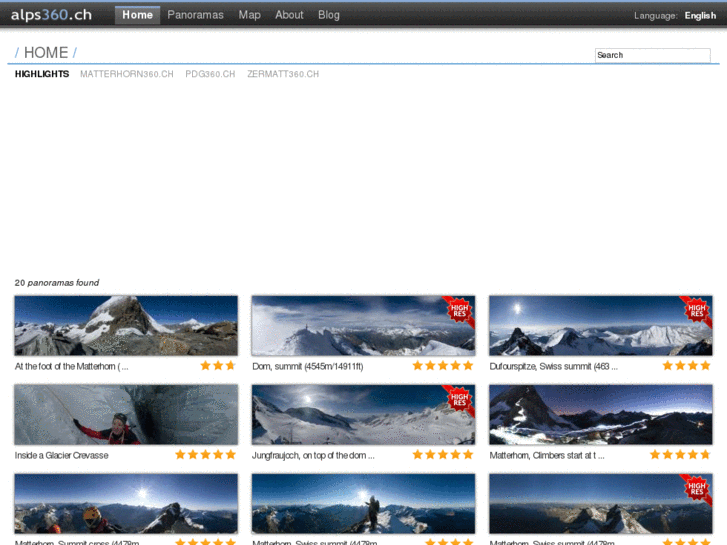Click Matterhorn, Climbers start at t... title
This screenshot has height=545, width=727.
(547, 455)
